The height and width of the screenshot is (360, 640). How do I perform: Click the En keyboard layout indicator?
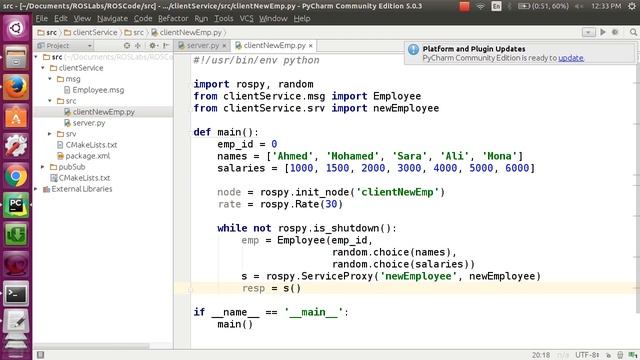[496, 6]
